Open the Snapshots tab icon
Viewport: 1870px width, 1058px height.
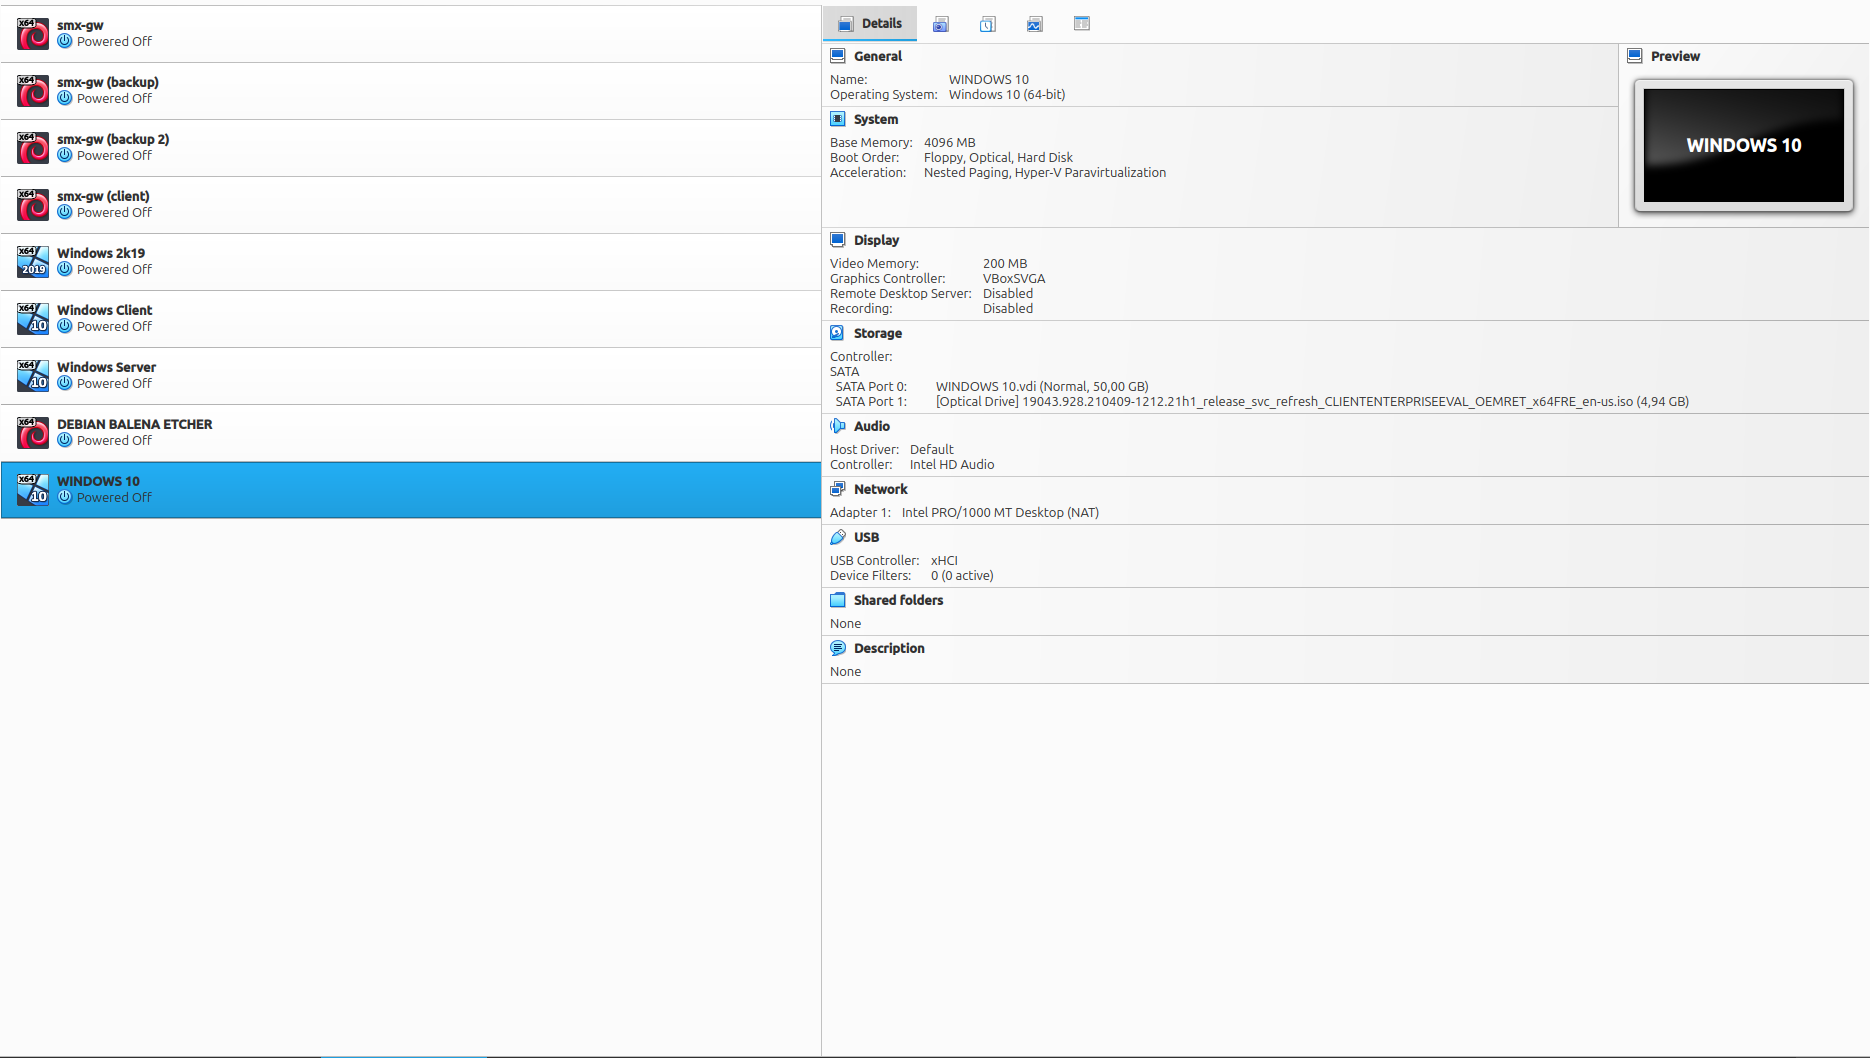[940, 24]
